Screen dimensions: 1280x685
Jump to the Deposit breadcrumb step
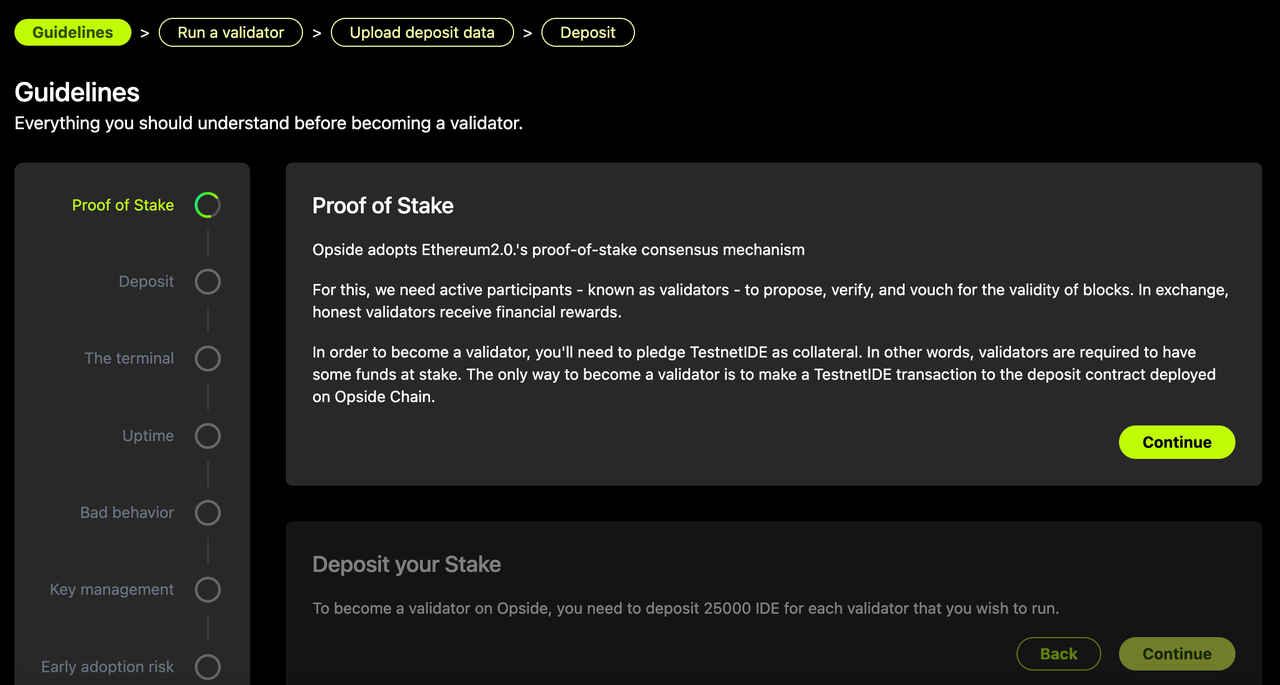588,33
